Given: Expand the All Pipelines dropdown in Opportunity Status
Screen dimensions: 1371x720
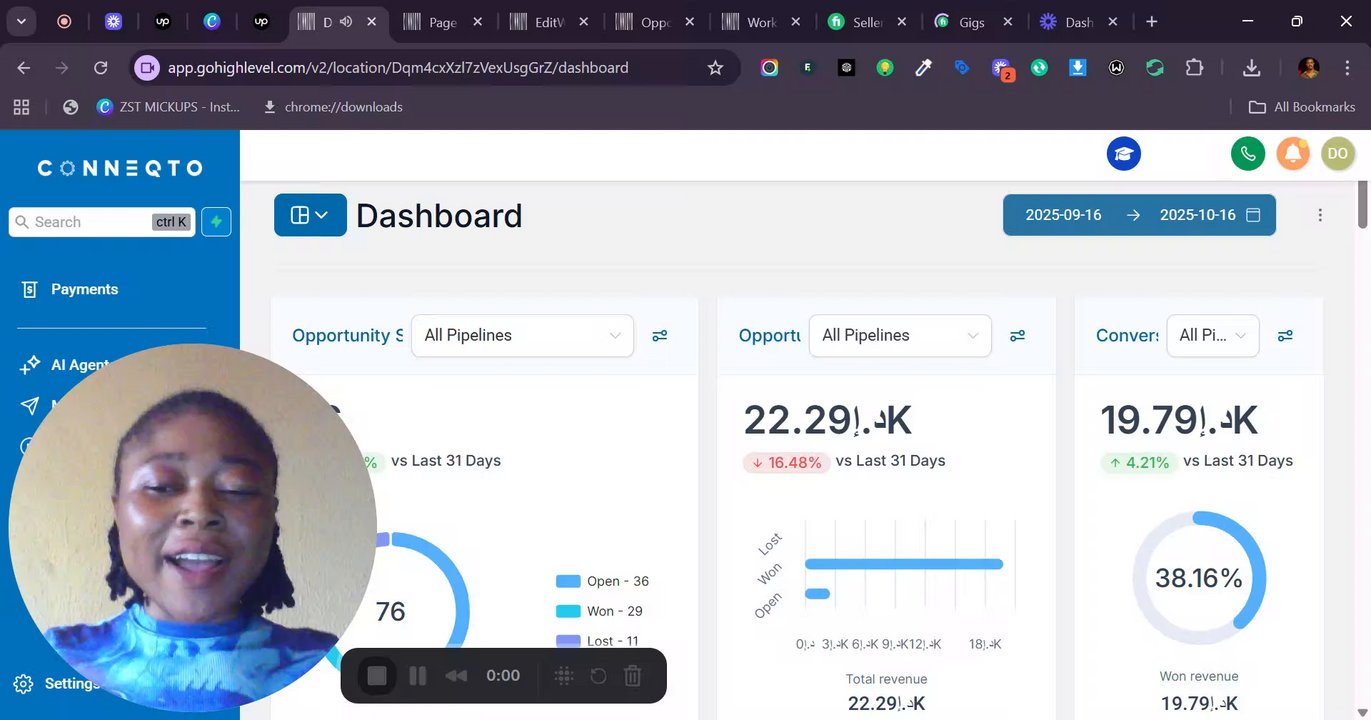Looking at the screenshot, I should click(522, 336).
